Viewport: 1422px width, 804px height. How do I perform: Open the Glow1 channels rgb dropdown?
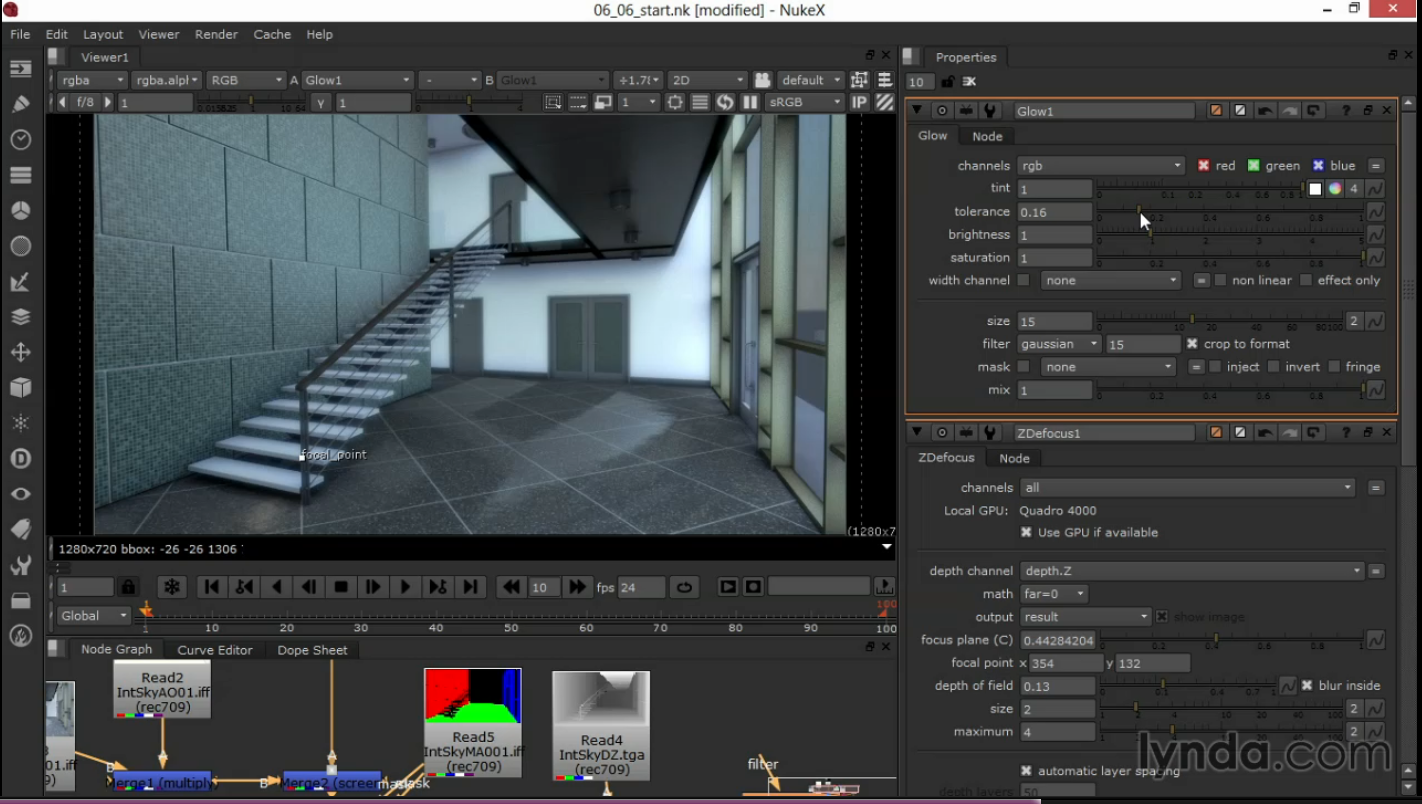(x=1100, y=166)
